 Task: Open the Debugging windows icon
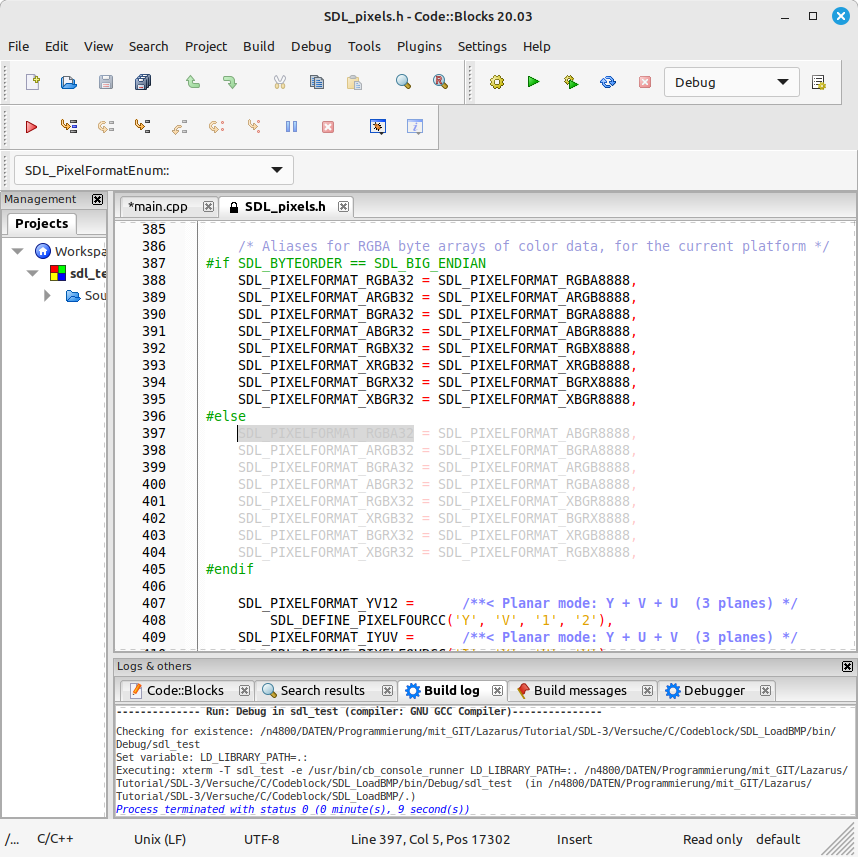click(x=378, y=127)
